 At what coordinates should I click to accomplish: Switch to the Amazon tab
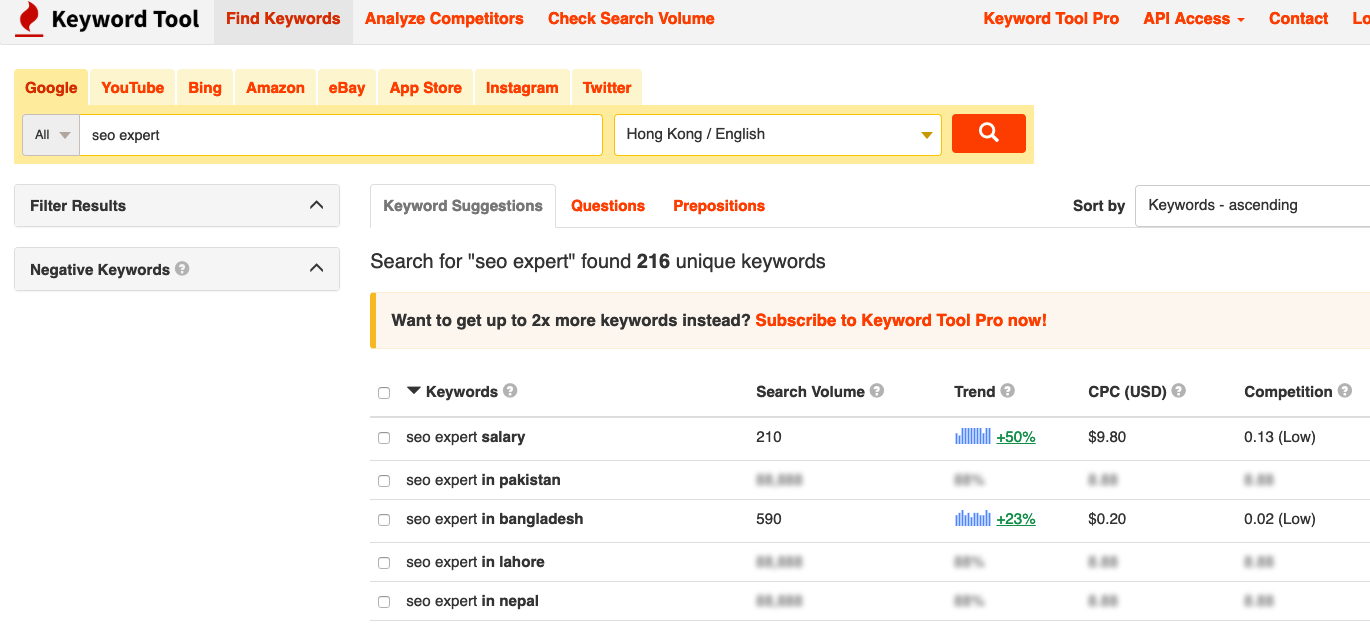coord(275,88)
